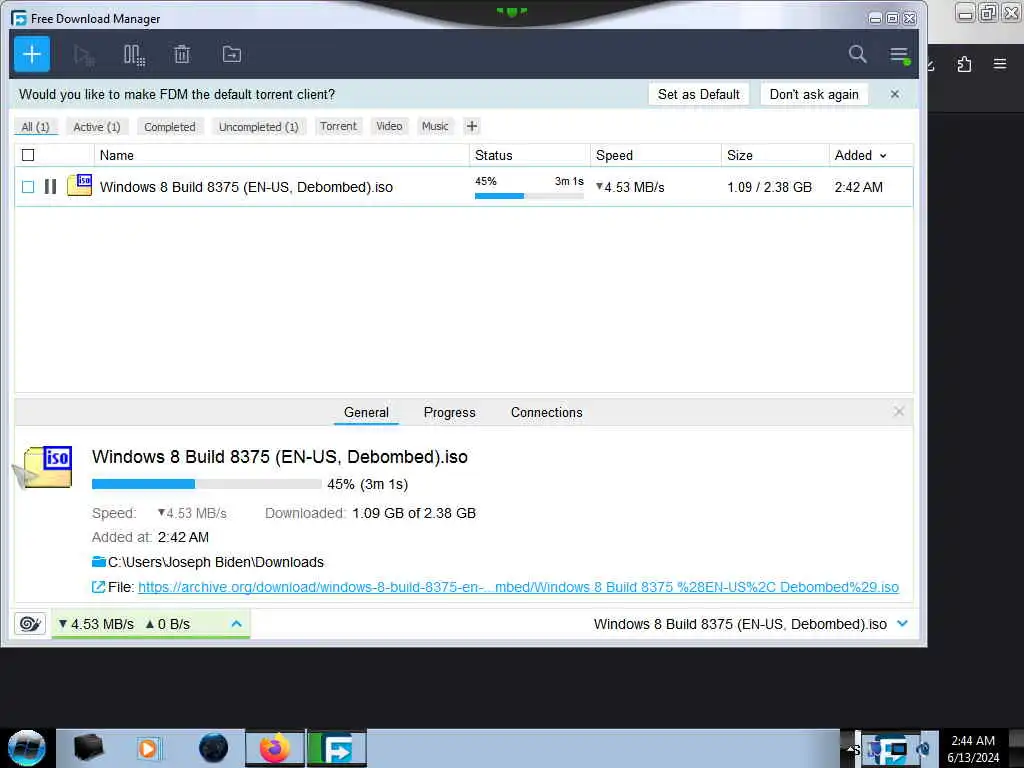
Task: Open Firefox from the taskbar
Action: pyautogui.click(x=274, y=748)
